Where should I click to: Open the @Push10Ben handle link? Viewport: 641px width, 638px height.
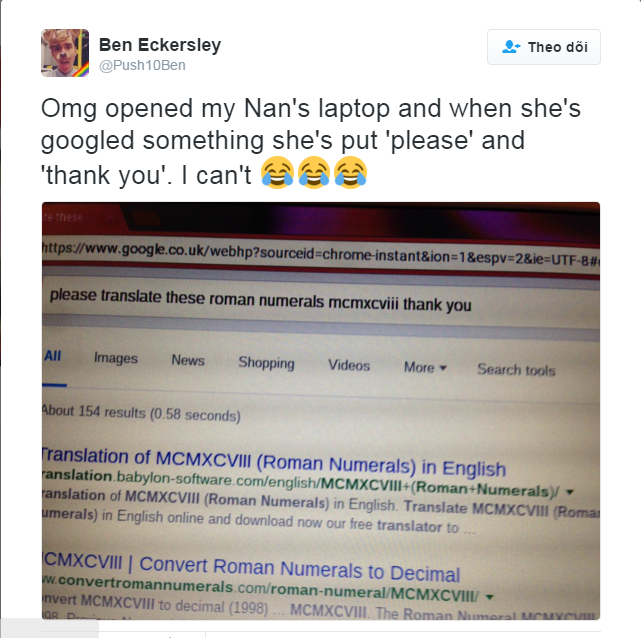pyautogui.click(x=142, y=65)
